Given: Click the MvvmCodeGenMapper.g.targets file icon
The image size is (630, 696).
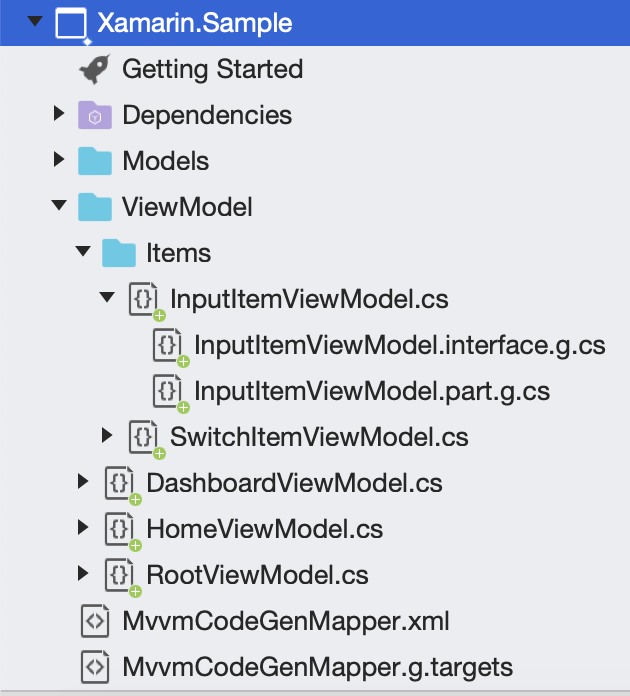Looking at the screenshot, I should [x=95, y=667].
